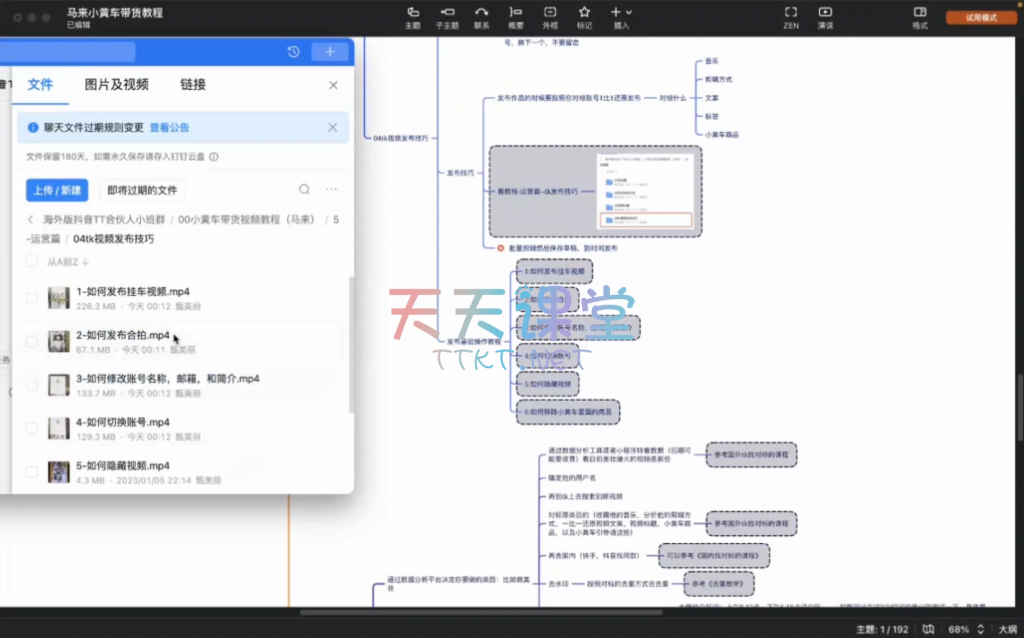Viewport: 1024px width, 638px height.
Task: Click the 上传 / 新建 button
Action: pyautogui.click(x=57, y=190)
